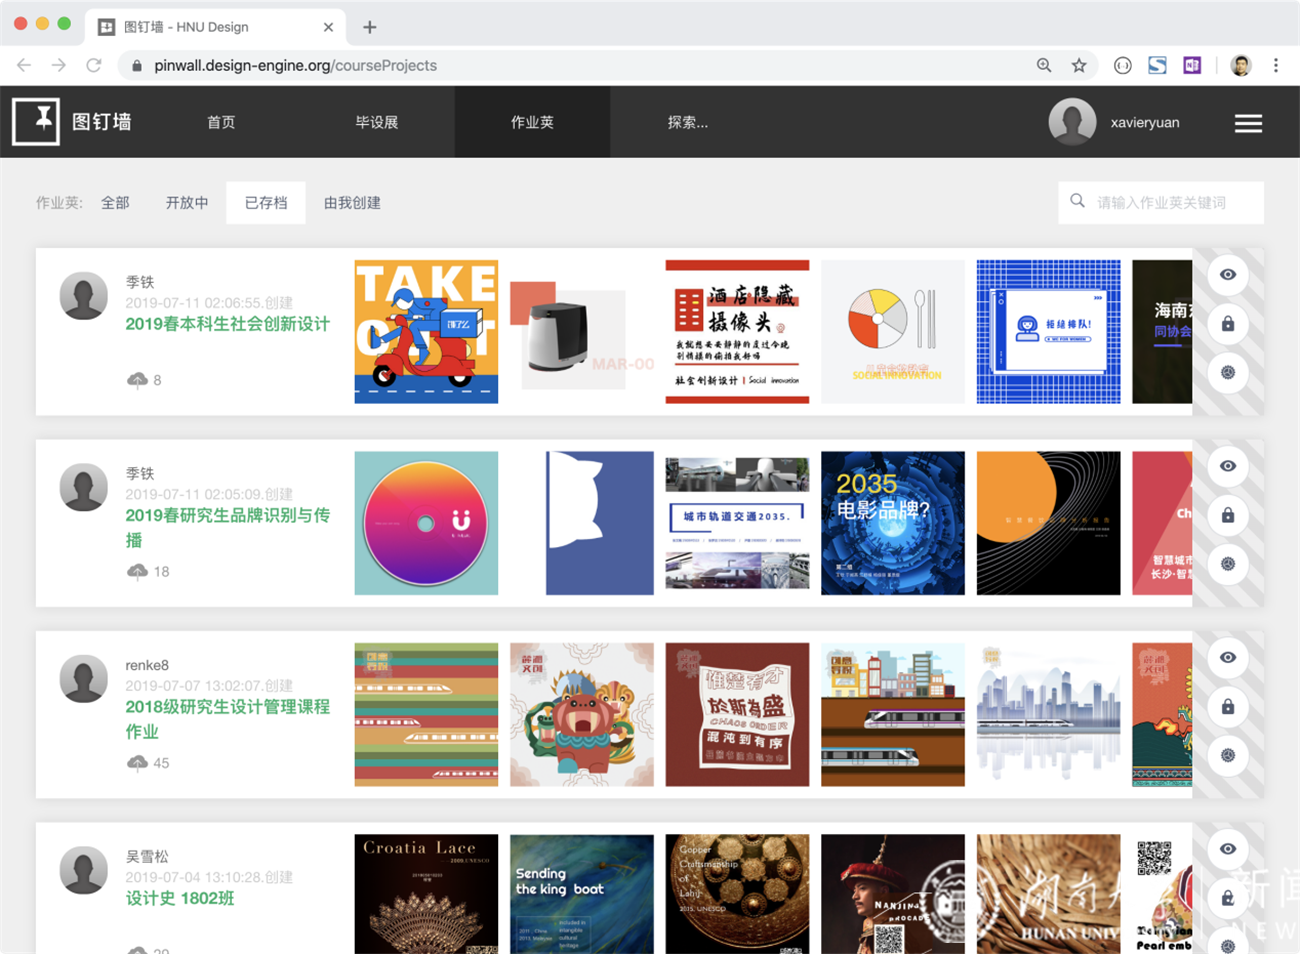This screenshot has height=954, width=1300.
Task: Click lock icon for 2019春研究生品牌识别与传播 row
Action: point(1228,515)
